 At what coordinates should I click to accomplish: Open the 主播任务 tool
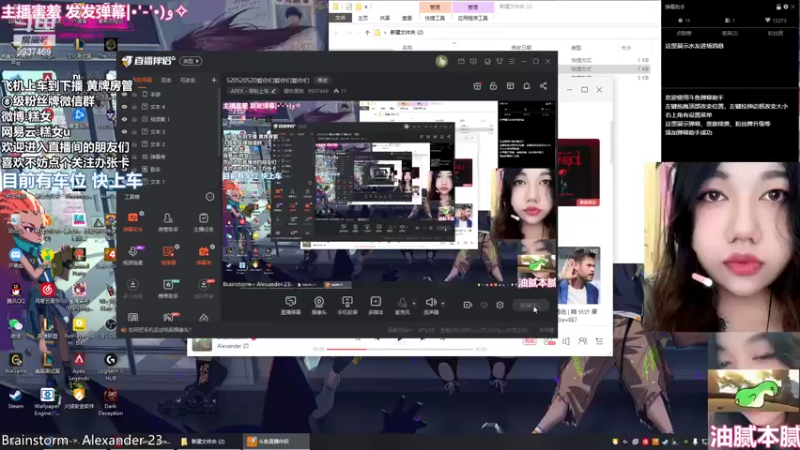(x=203, y=222)
